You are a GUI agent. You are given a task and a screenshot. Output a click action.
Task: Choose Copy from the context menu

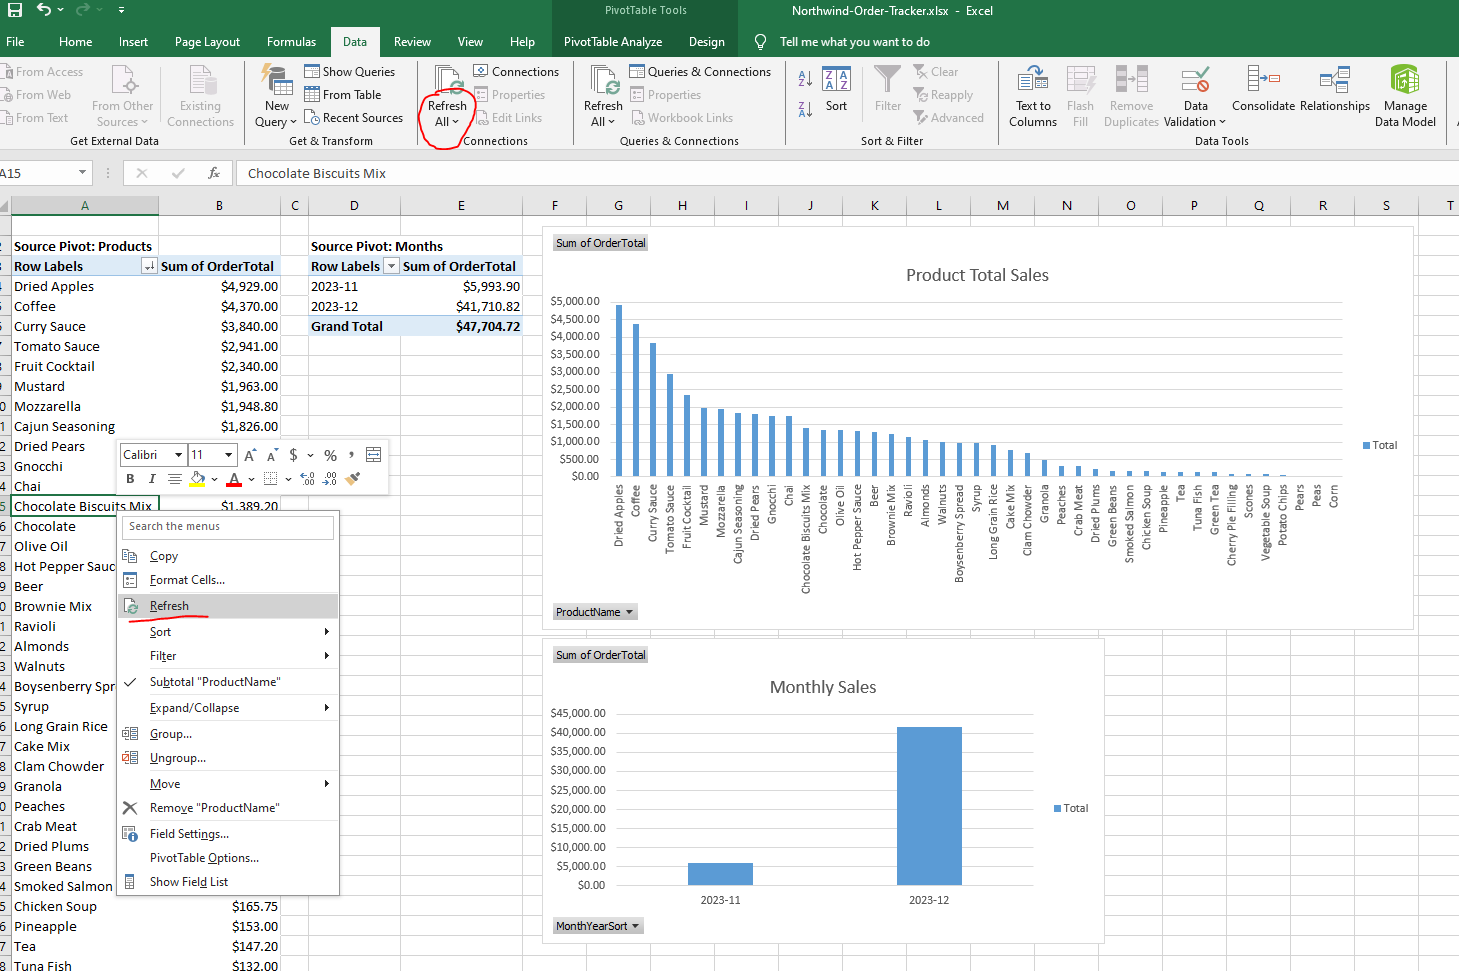[x=228, y=556]
